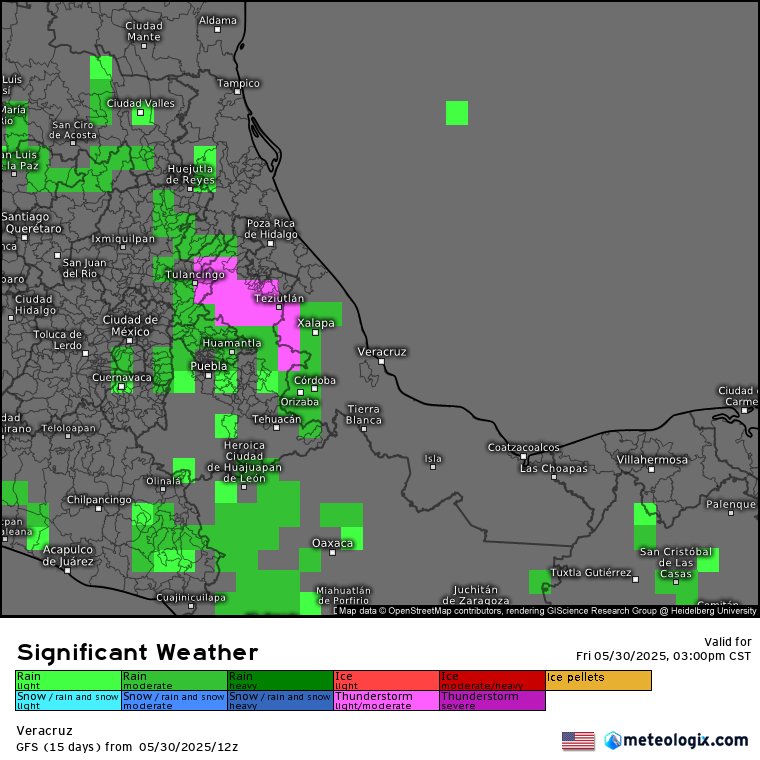Click the Toluca de Lerdo label
This screenshot has height=760, width=760.
(58, 340)
